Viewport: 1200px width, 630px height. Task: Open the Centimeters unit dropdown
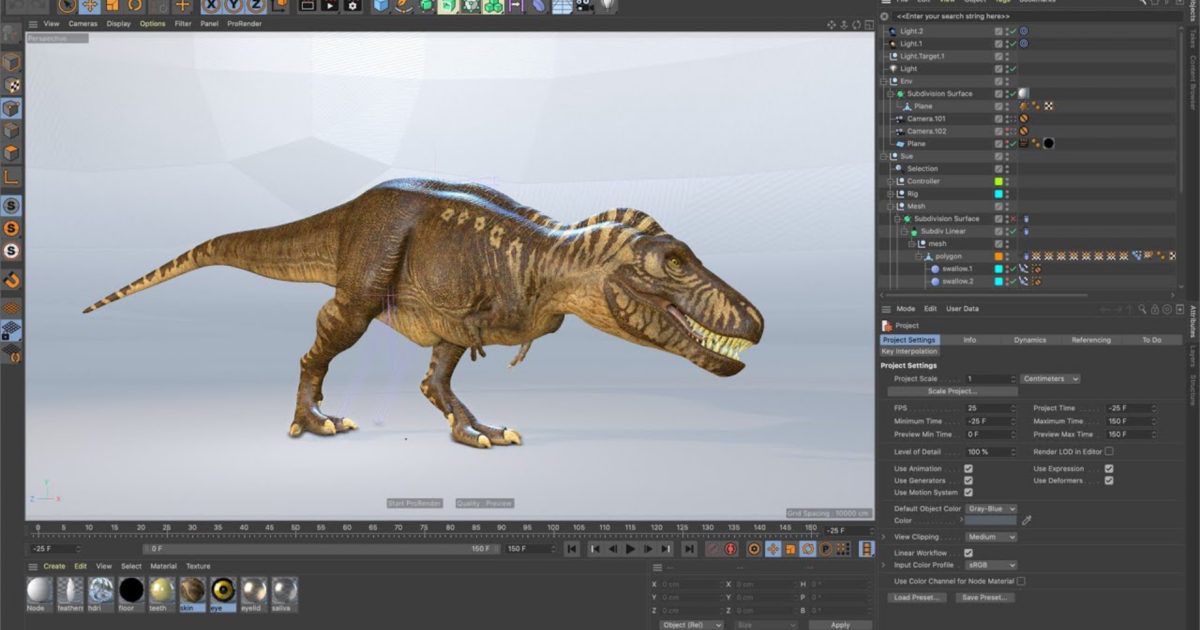click(1051, 379)
